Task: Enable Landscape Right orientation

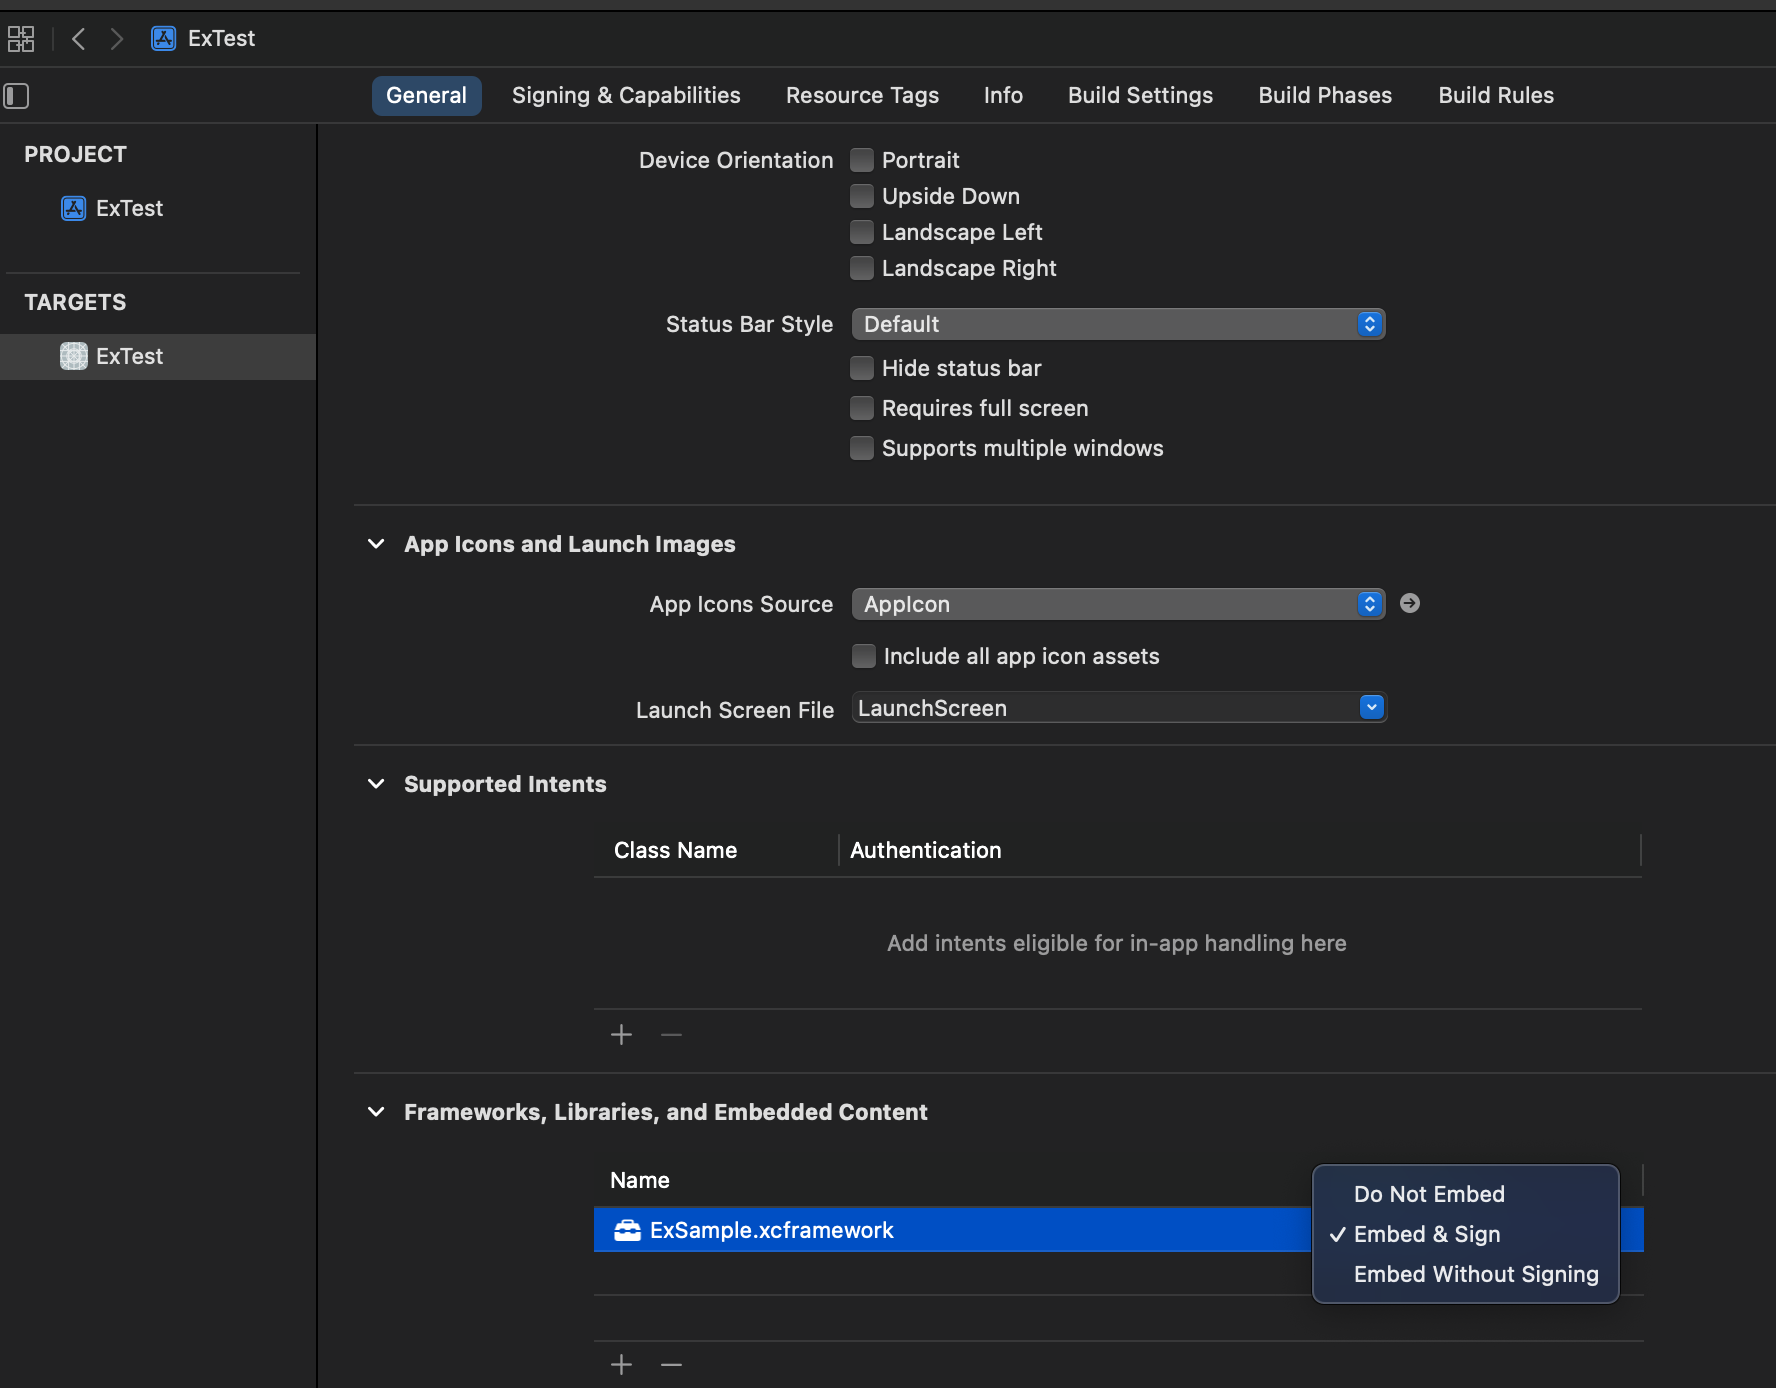Action: click(x=862, y=268)
